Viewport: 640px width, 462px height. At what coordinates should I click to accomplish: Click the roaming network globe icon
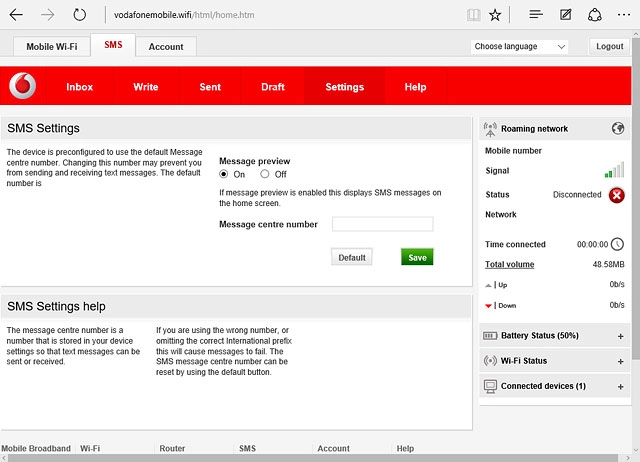[x=617, y=129]
